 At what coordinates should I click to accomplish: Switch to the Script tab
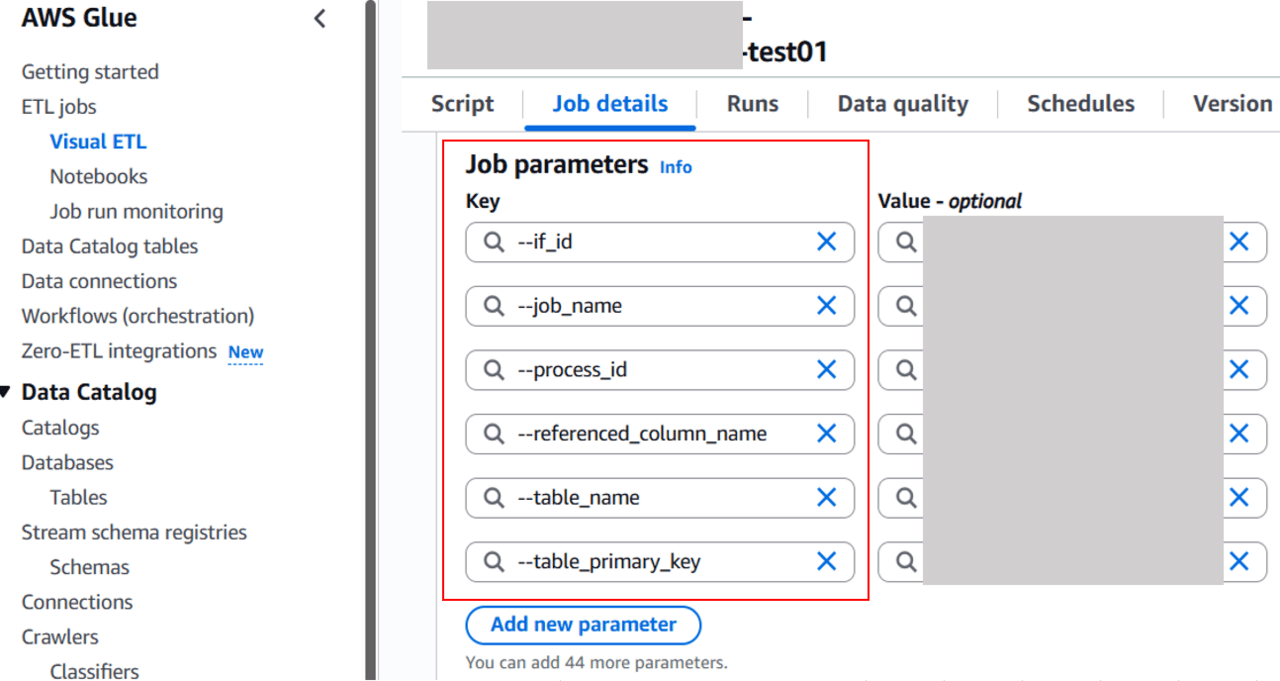click(x=462, y=104)
